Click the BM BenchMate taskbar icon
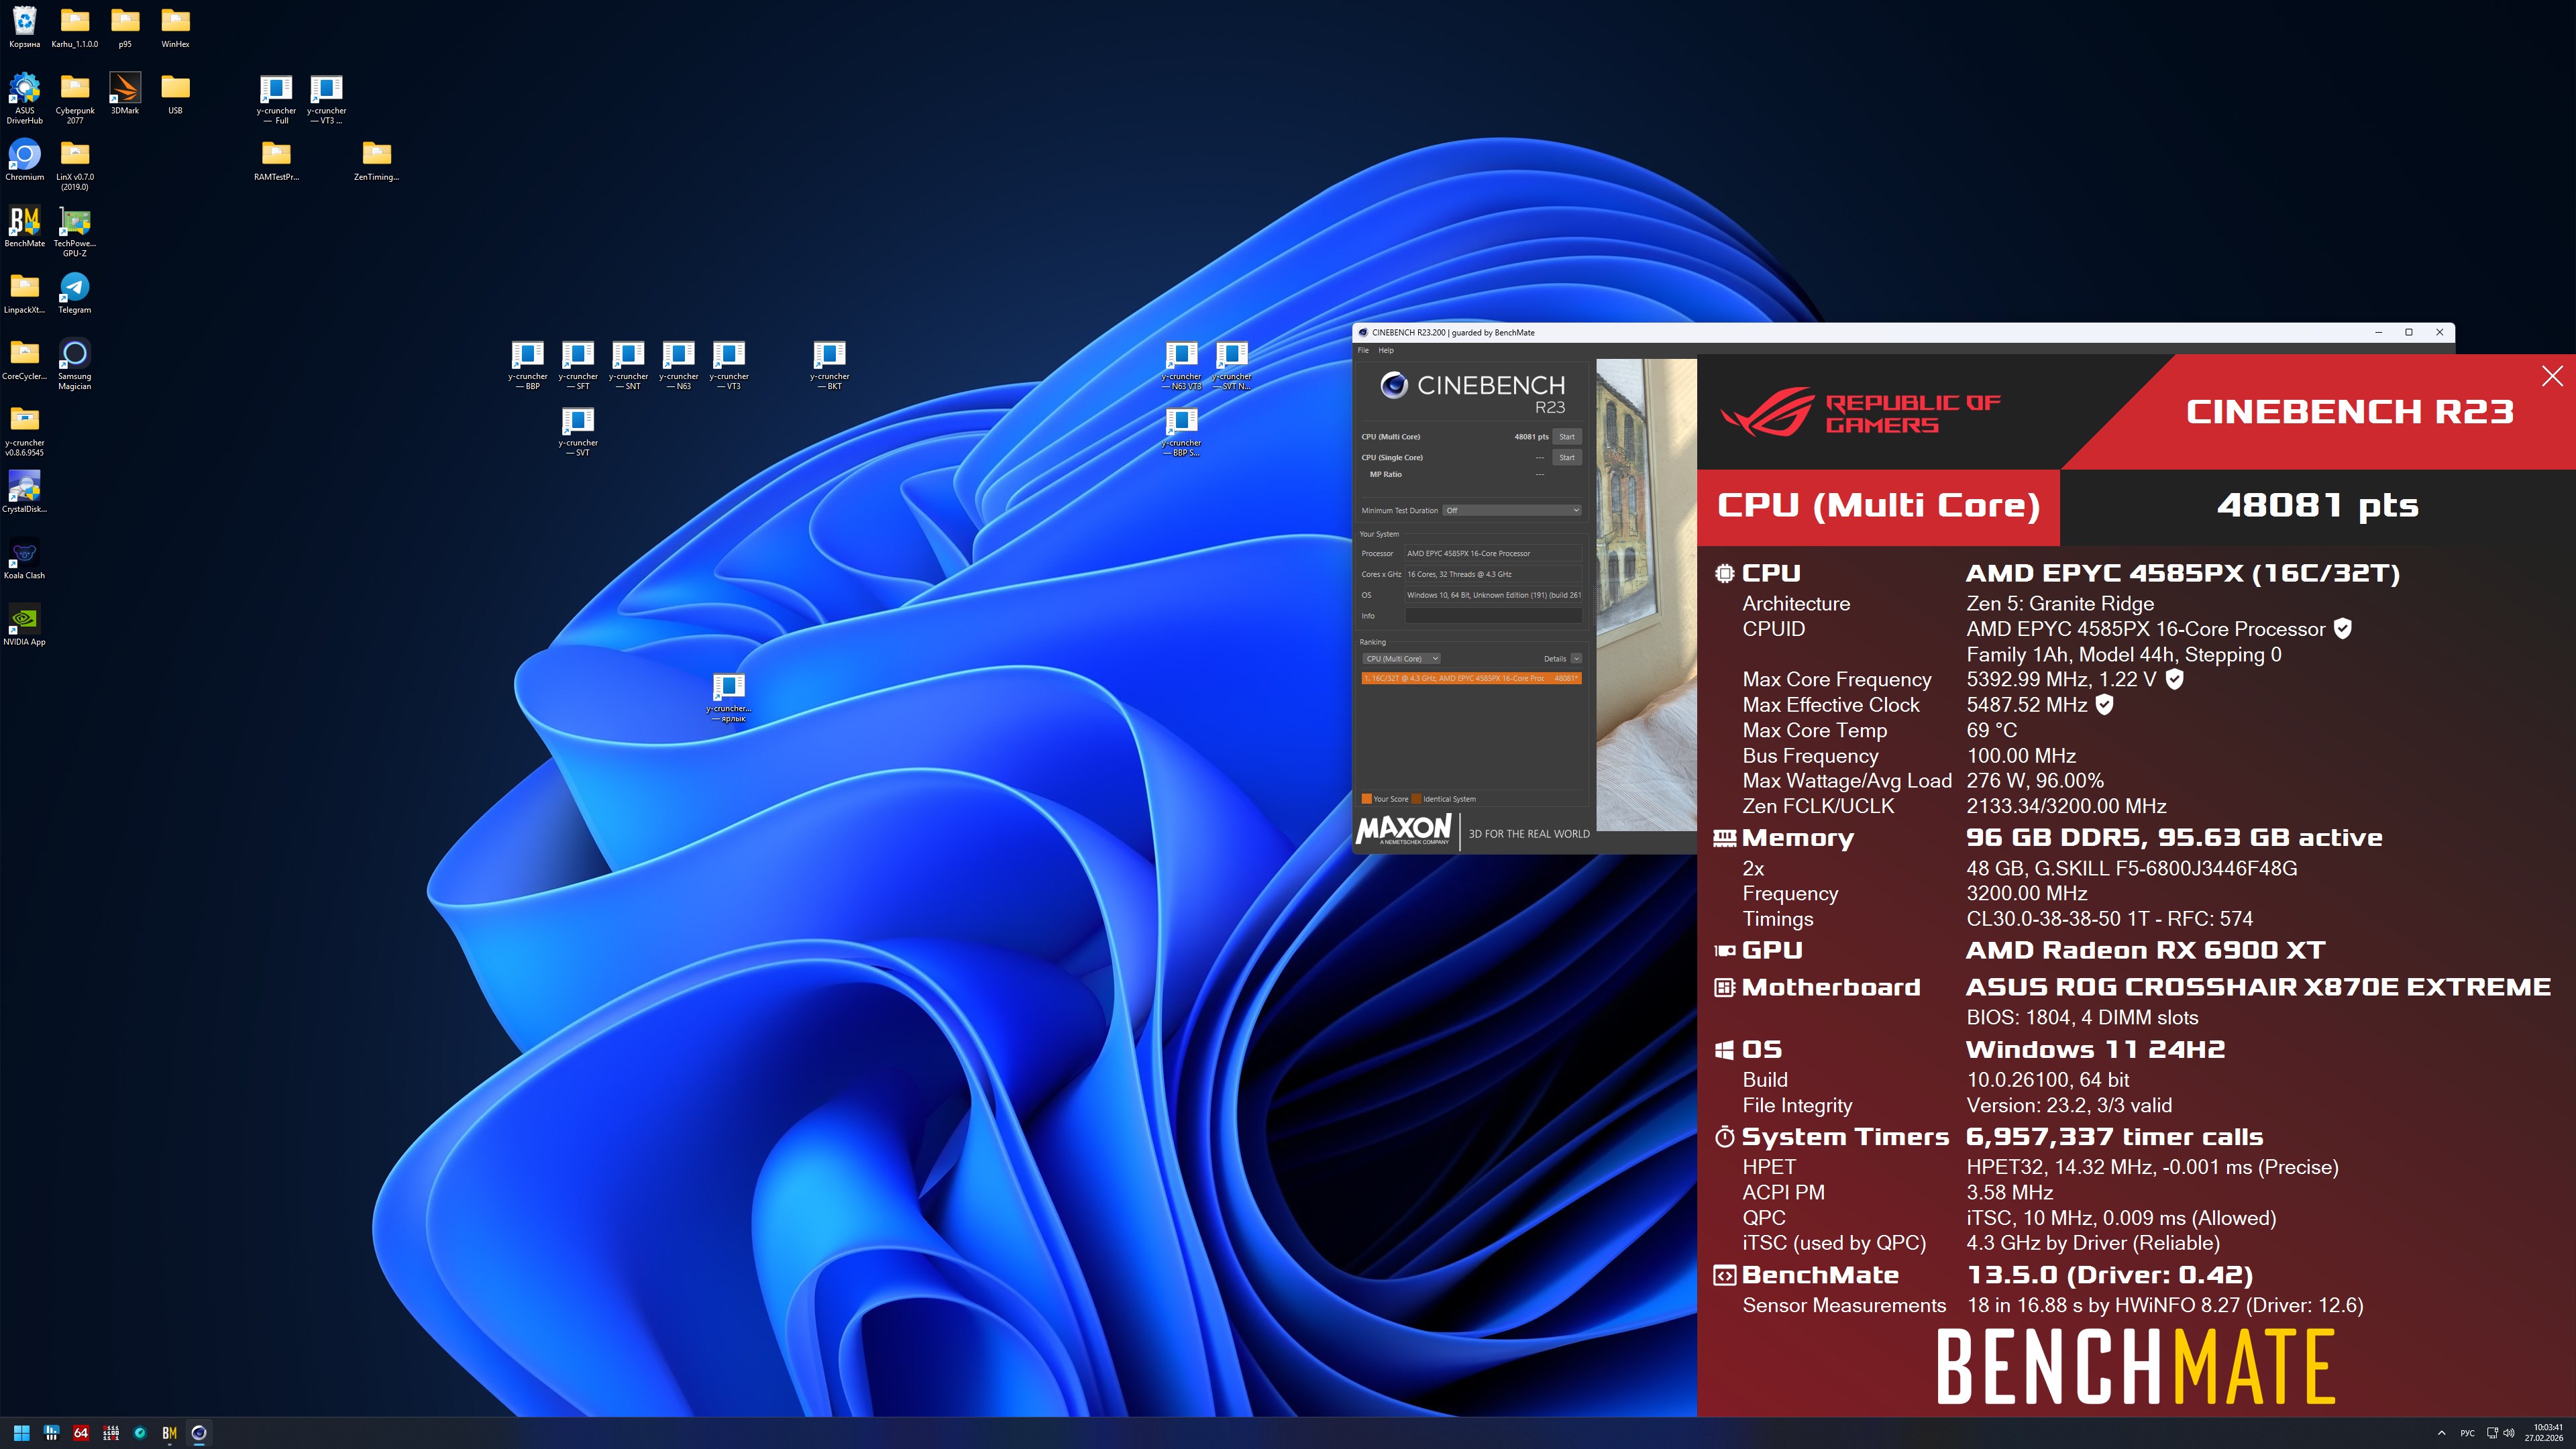Viewport: 2576px width, 1449px height. point(169,1433)
